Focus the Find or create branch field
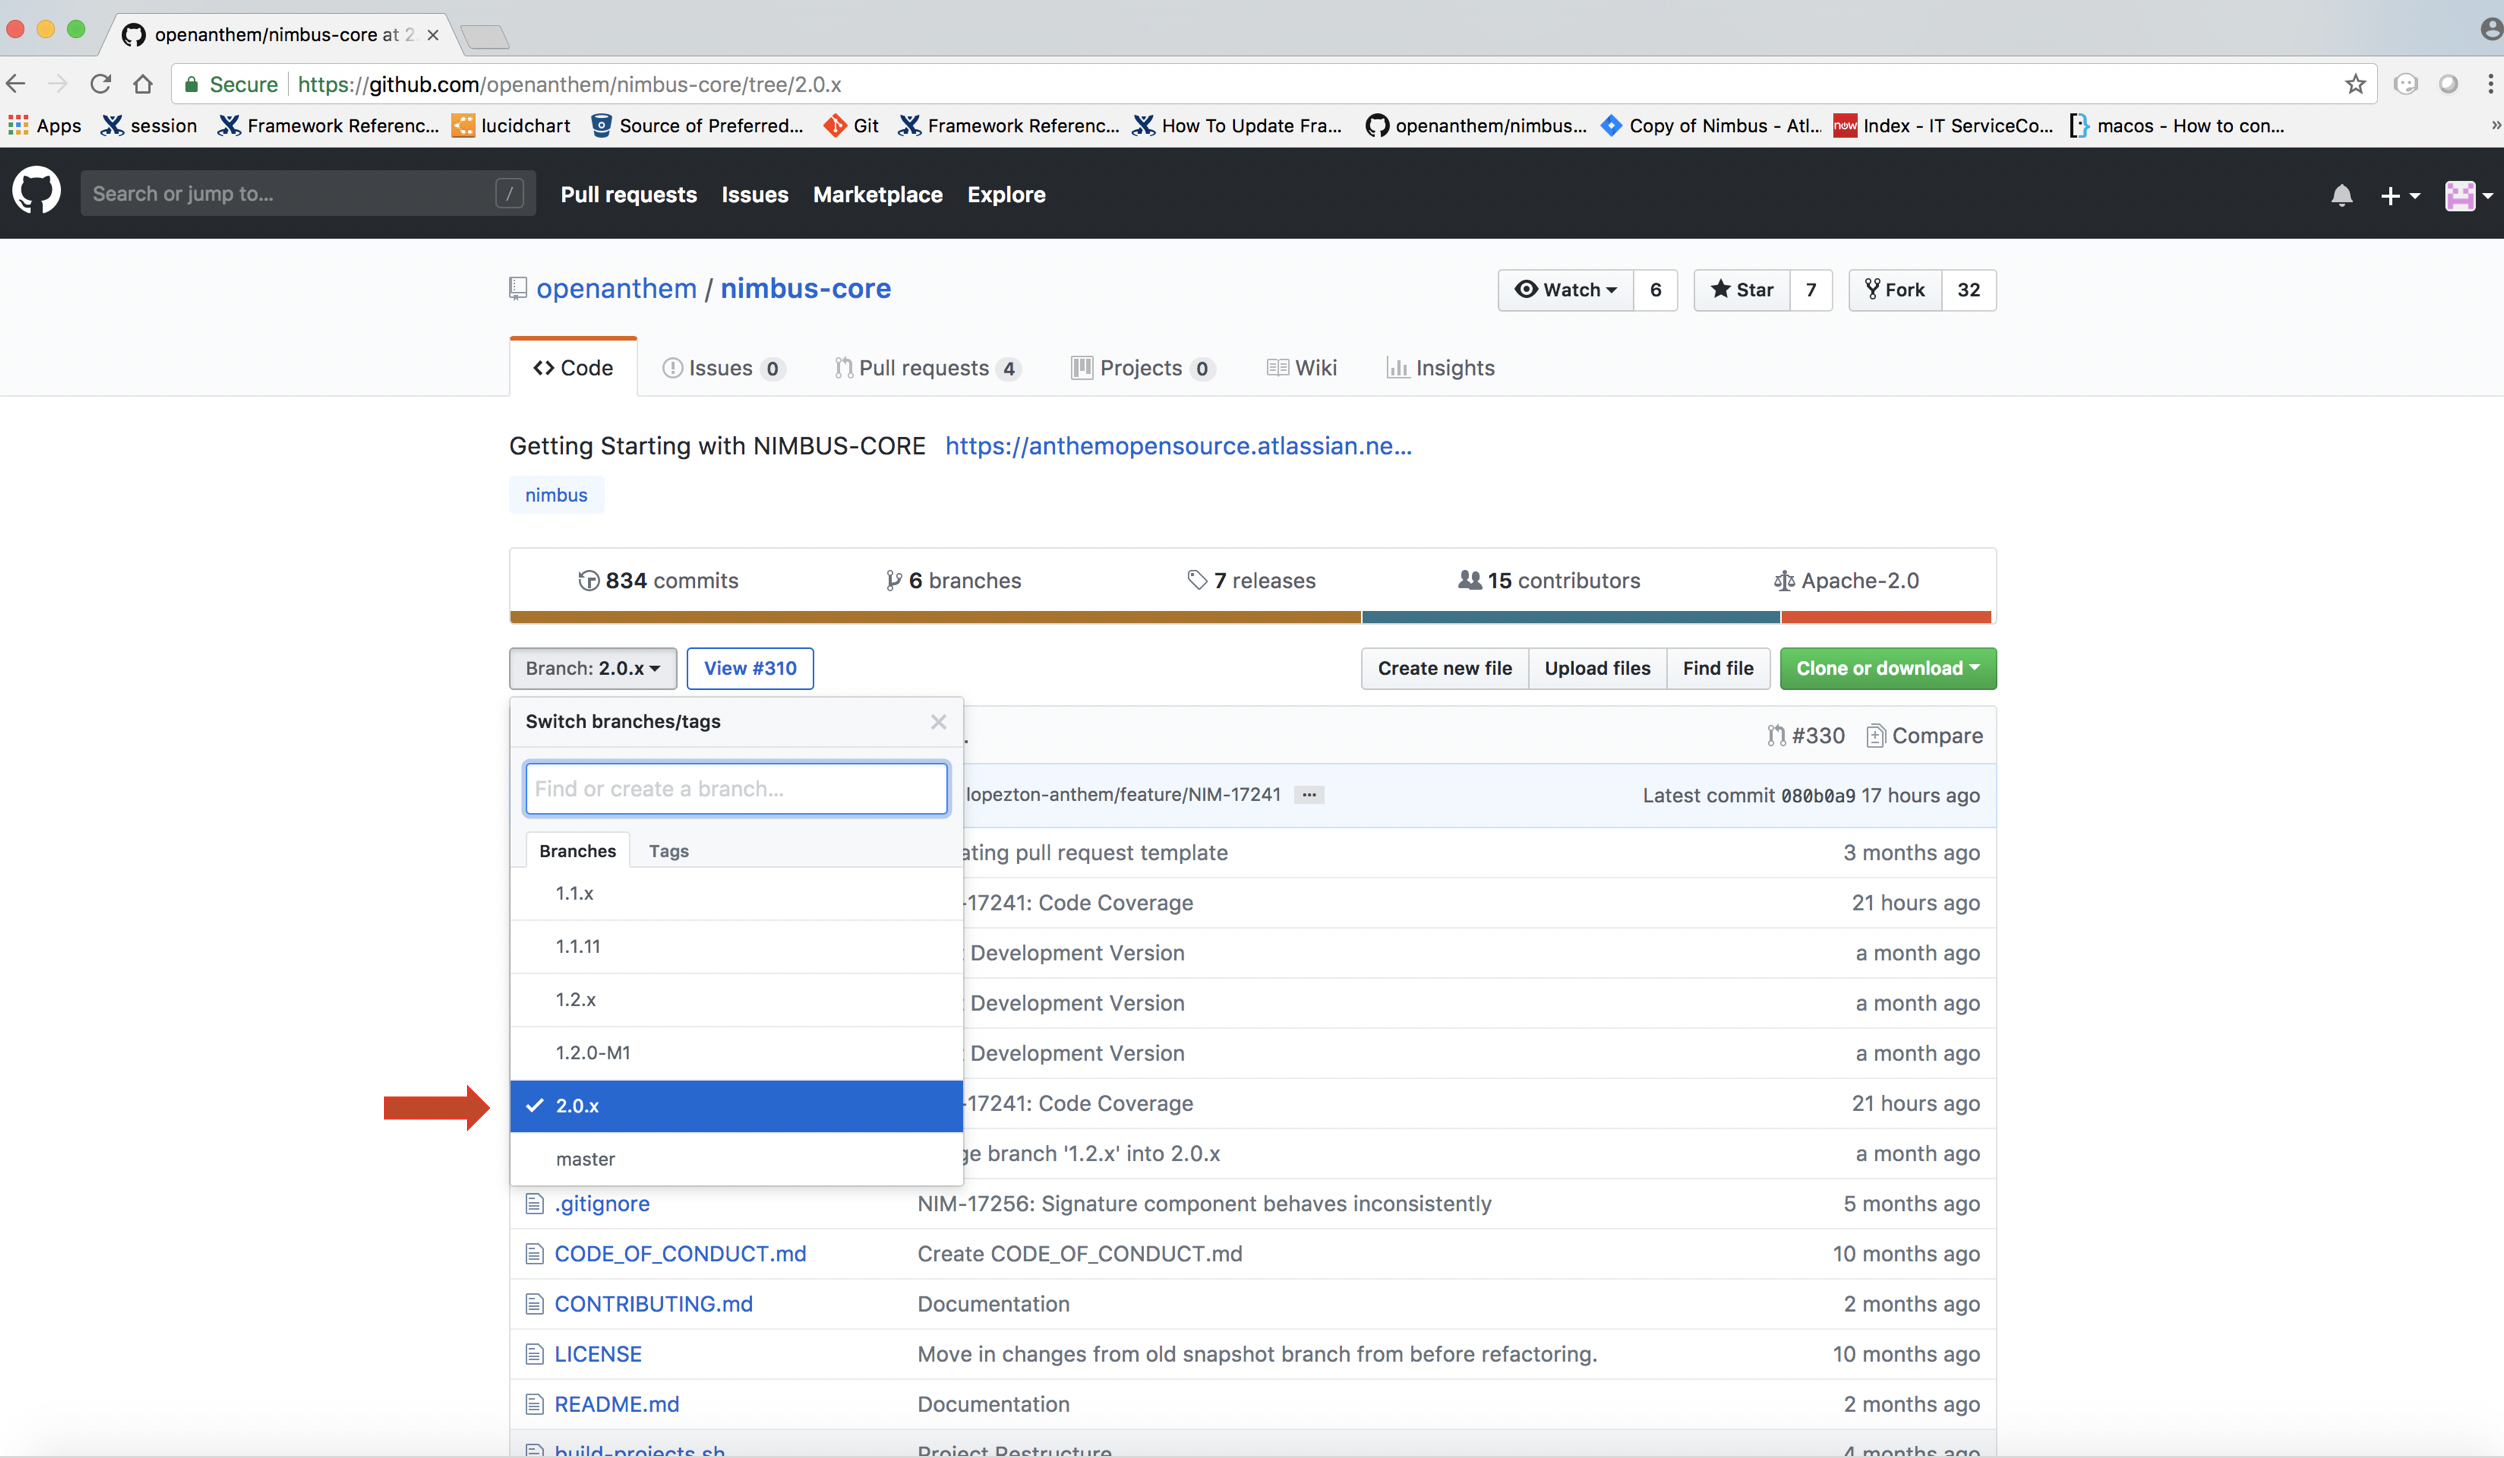The width and height of the screenshot is (2504, 1458). pyautogui.click(x=736, y=789)
